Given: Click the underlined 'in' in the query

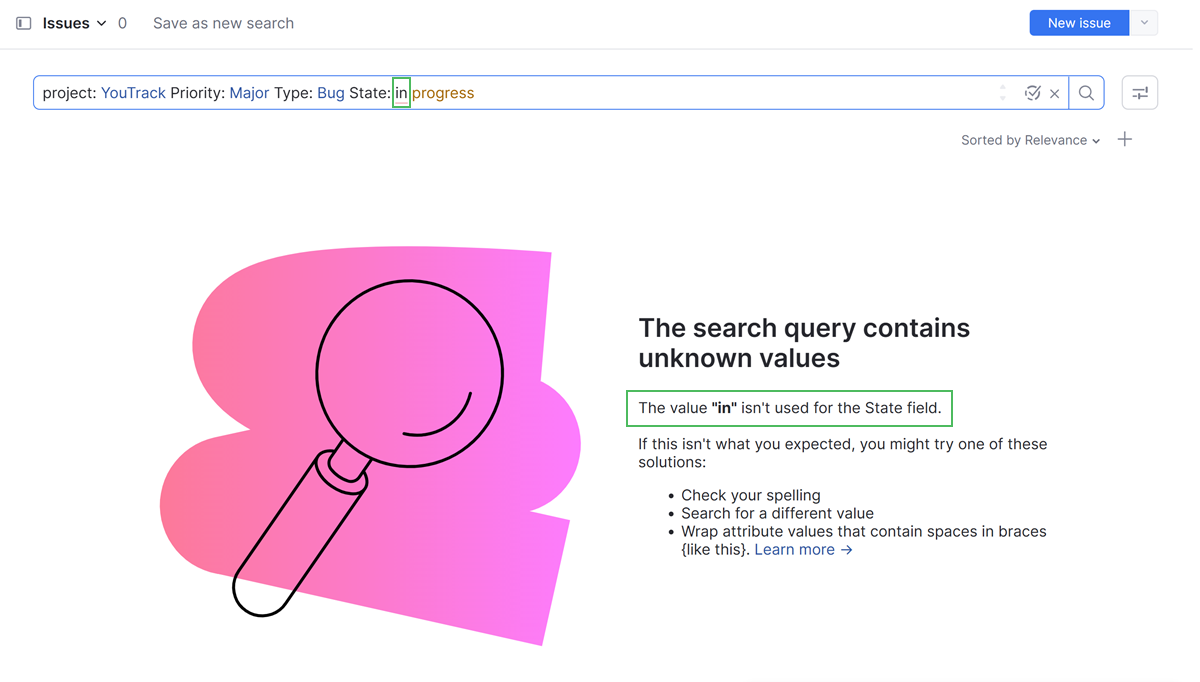Looking at the screenshot, I should 401,93.
